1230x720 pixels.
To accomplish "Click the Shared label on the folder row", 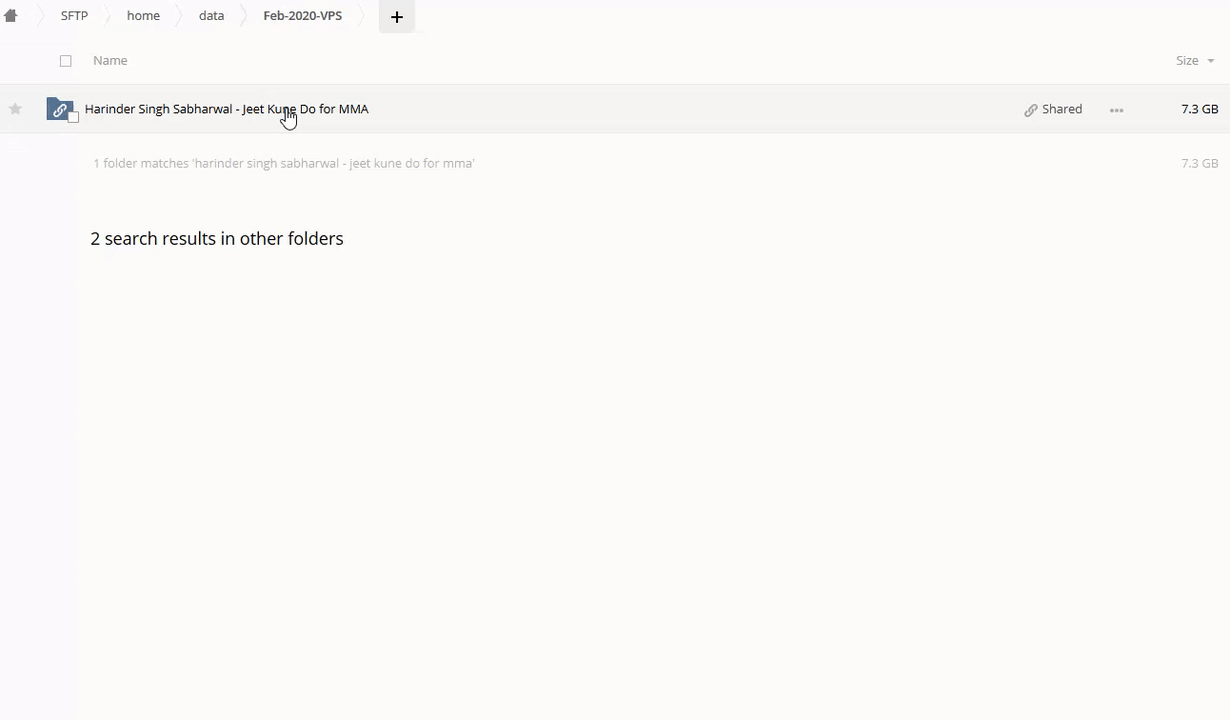I will pos(1061,109).
